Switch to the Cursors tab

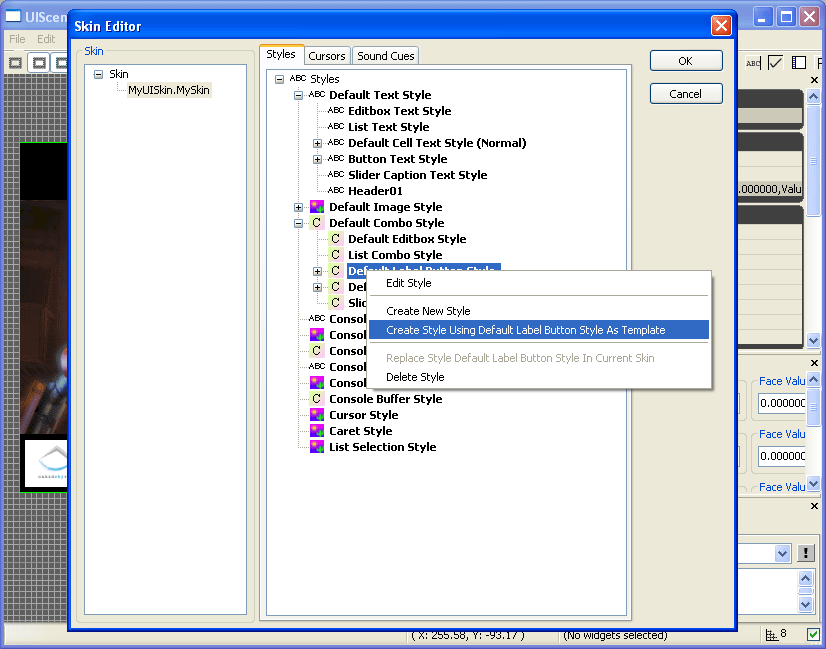(327, 56)
